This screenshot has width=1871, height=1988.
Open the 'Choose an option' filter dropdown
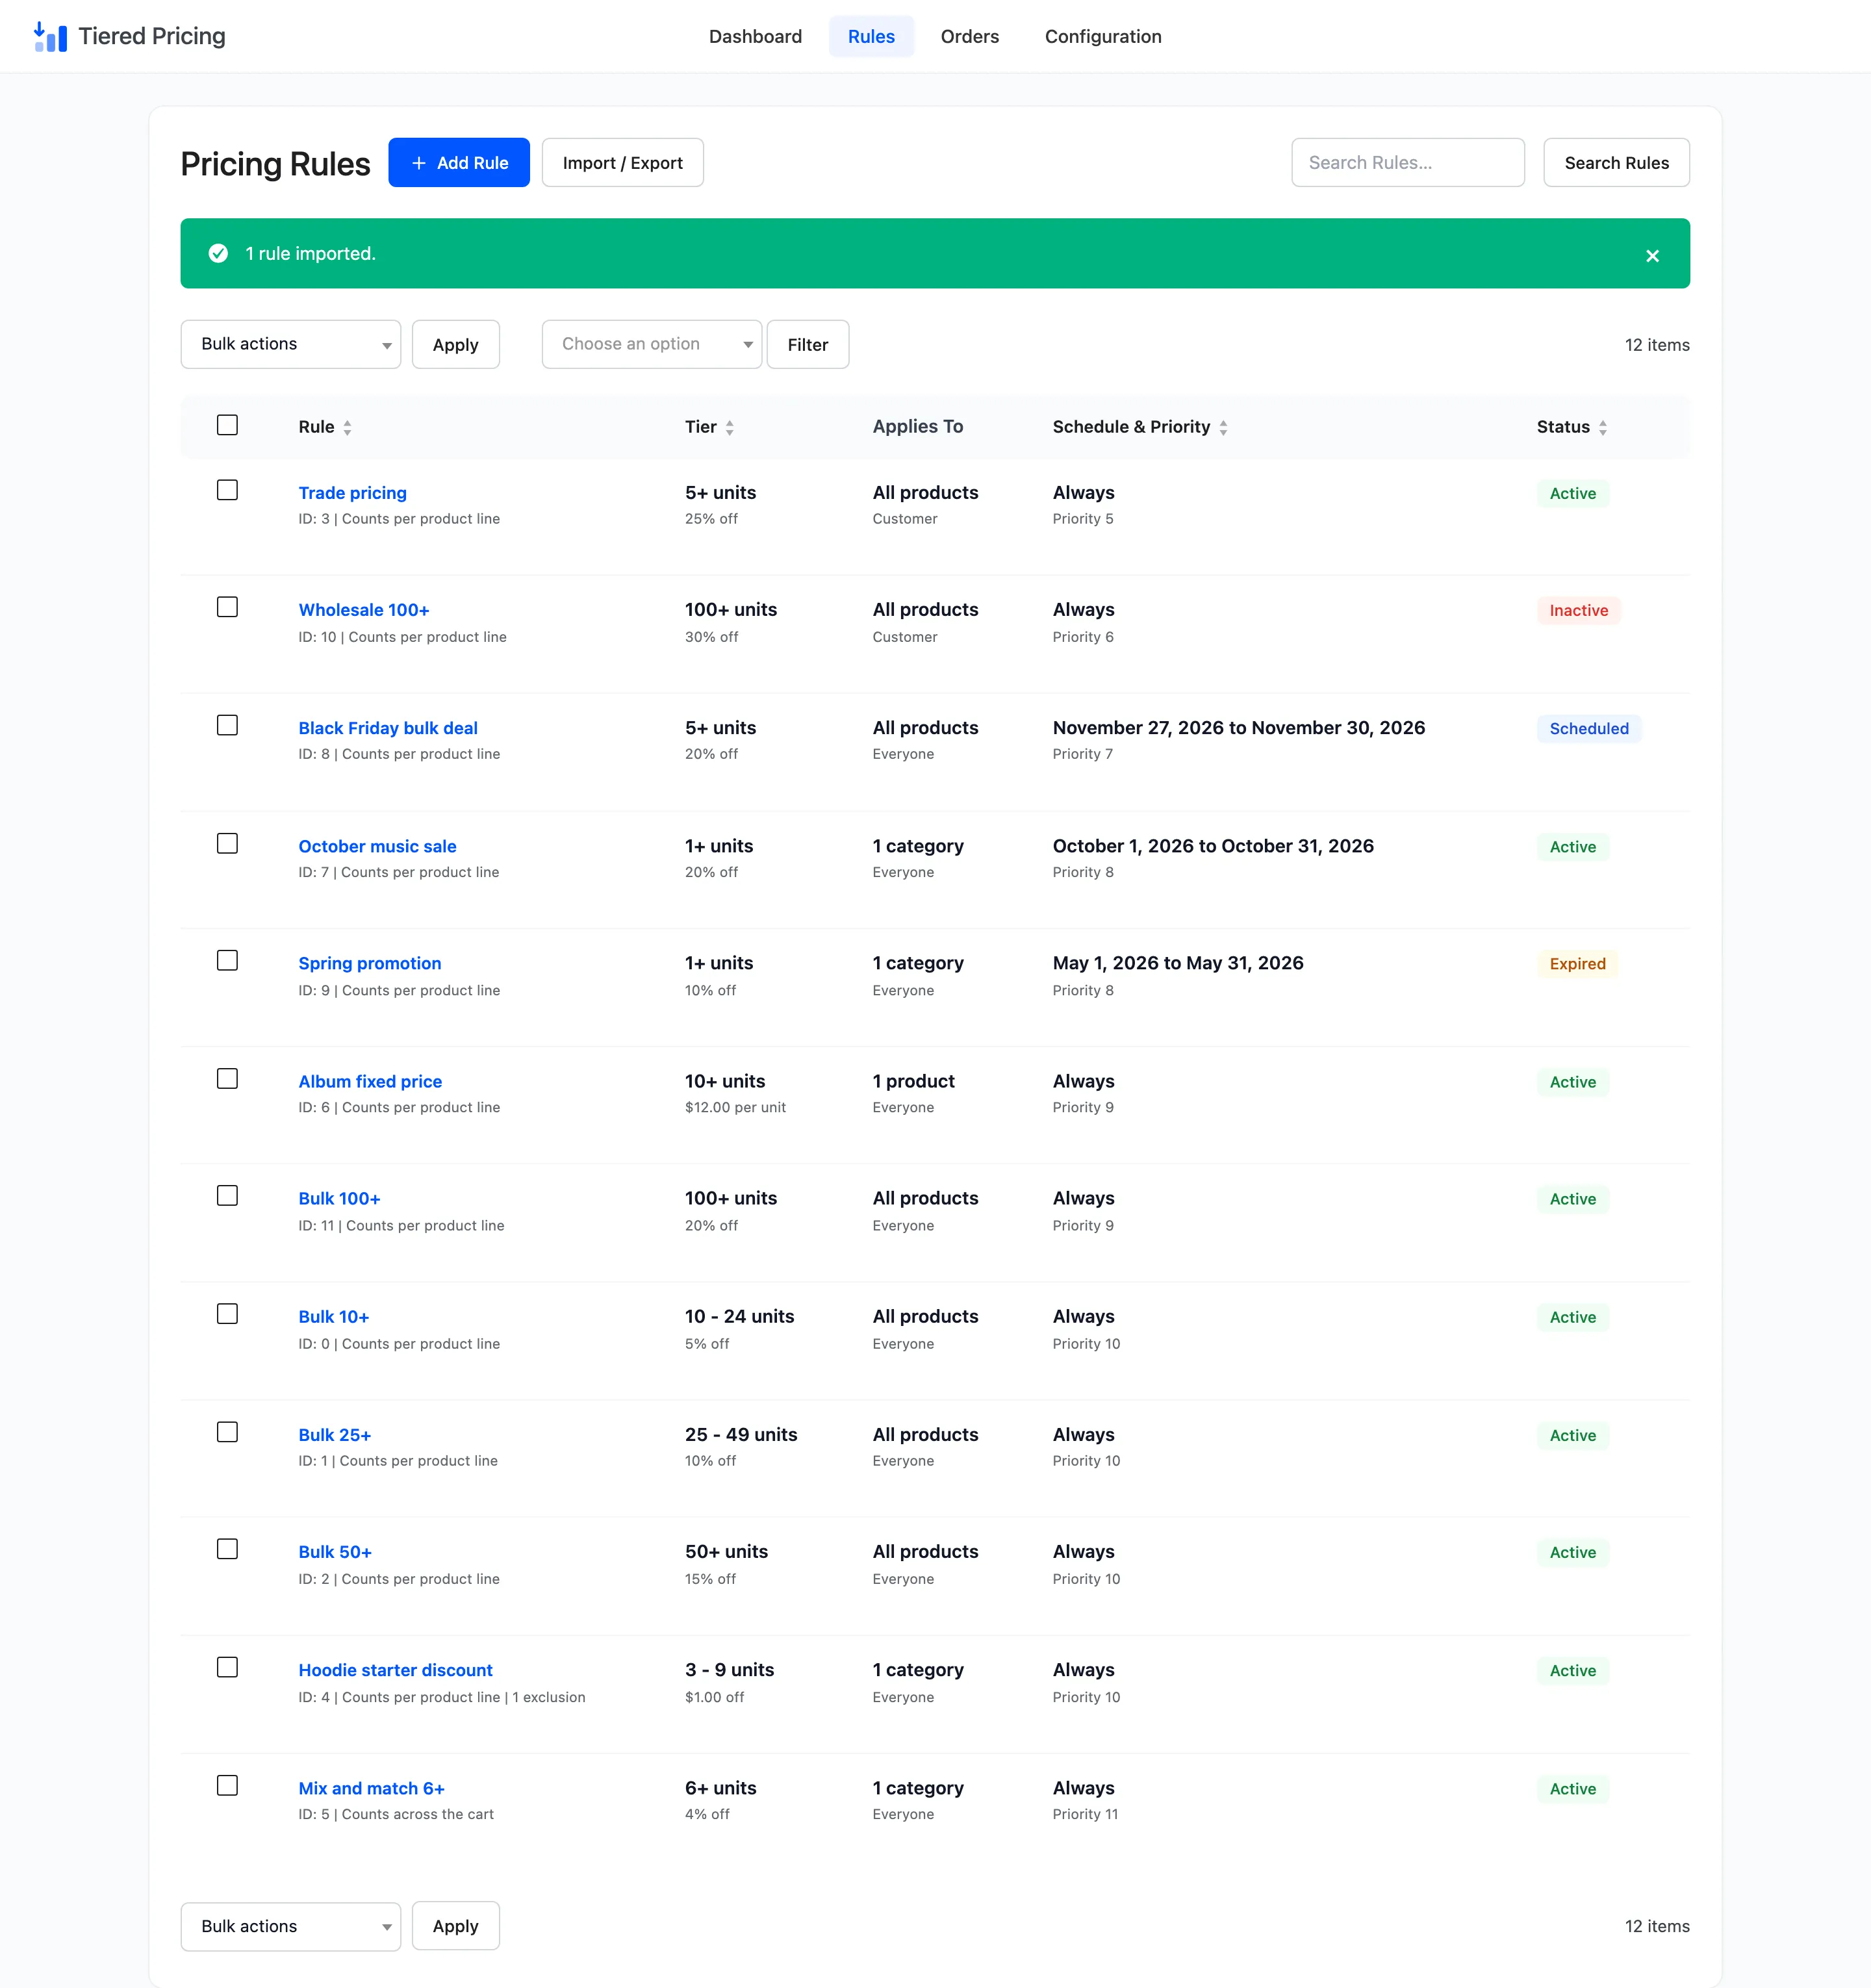coord(652,344)
